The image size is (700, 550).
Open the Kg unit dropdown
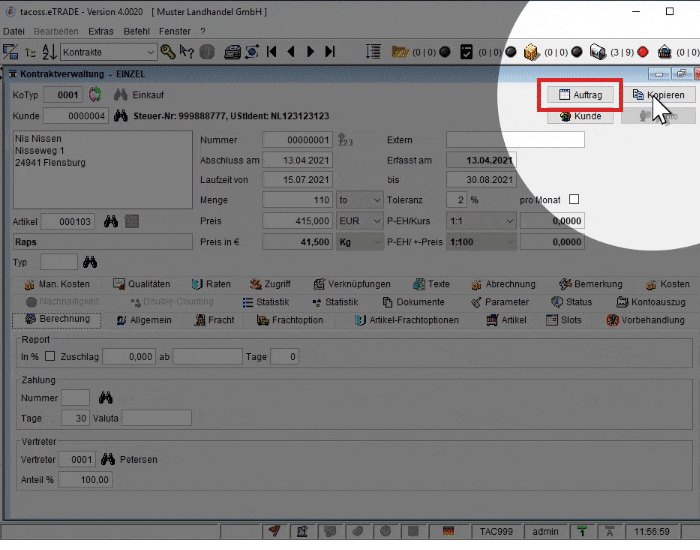tap(377, 242)
